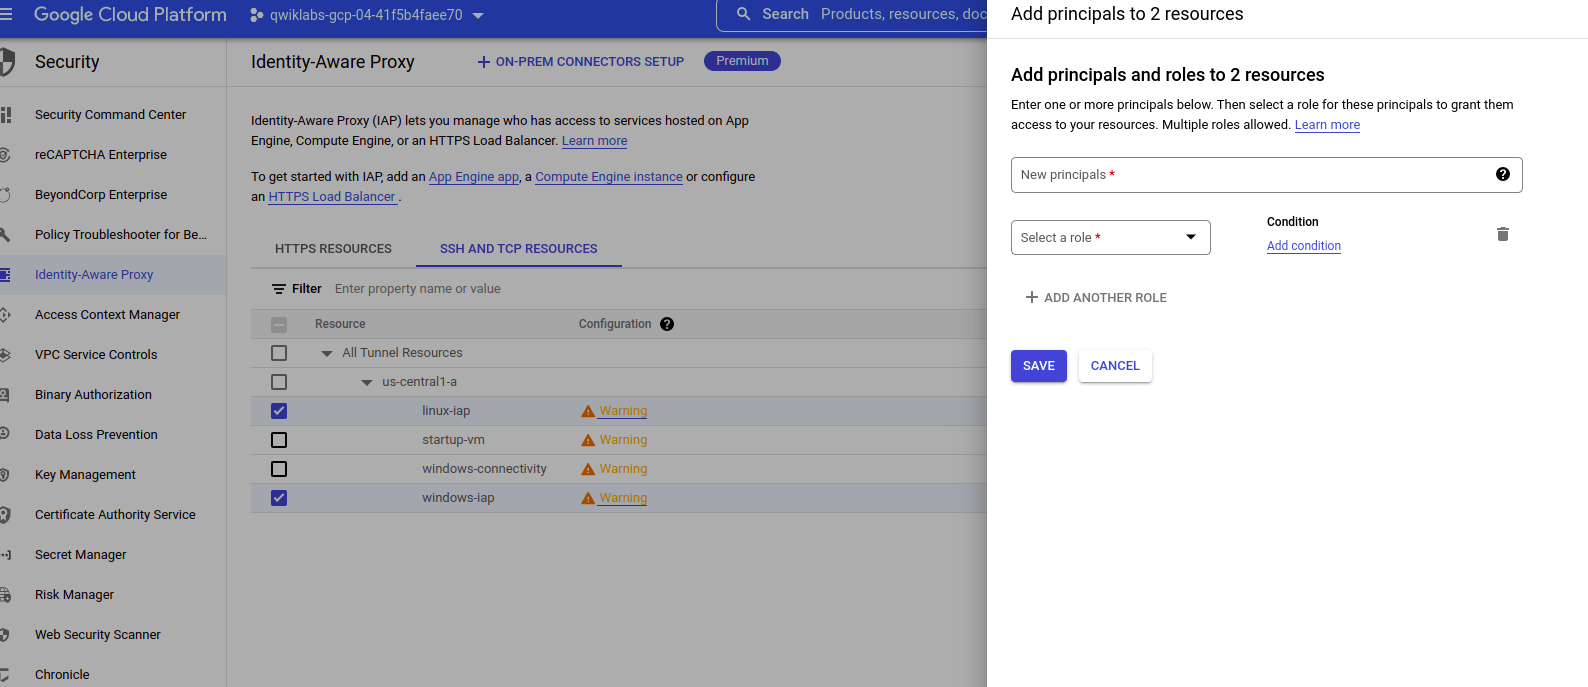Click the Key Management sidebar icon
1588x687 pixels.
[5, 475]
